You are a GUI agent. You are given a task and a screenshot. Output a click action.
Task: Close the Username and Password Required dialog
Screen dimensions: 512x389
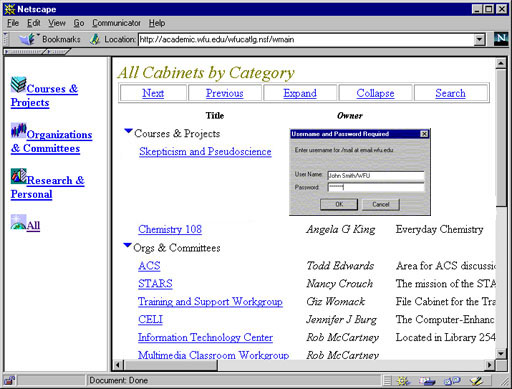pos(424,134)
